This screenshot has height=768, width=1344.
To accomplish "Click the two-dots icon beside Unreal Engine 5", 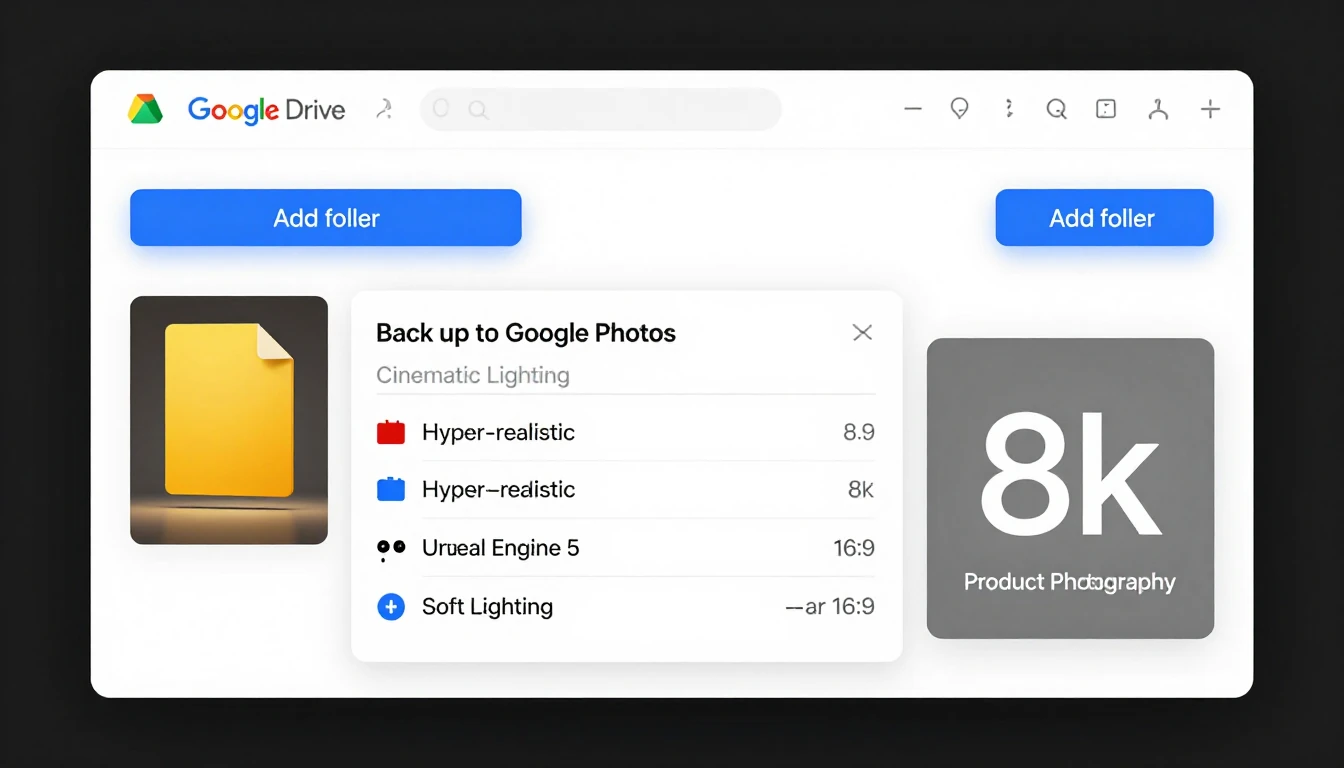I will (390, 549).
